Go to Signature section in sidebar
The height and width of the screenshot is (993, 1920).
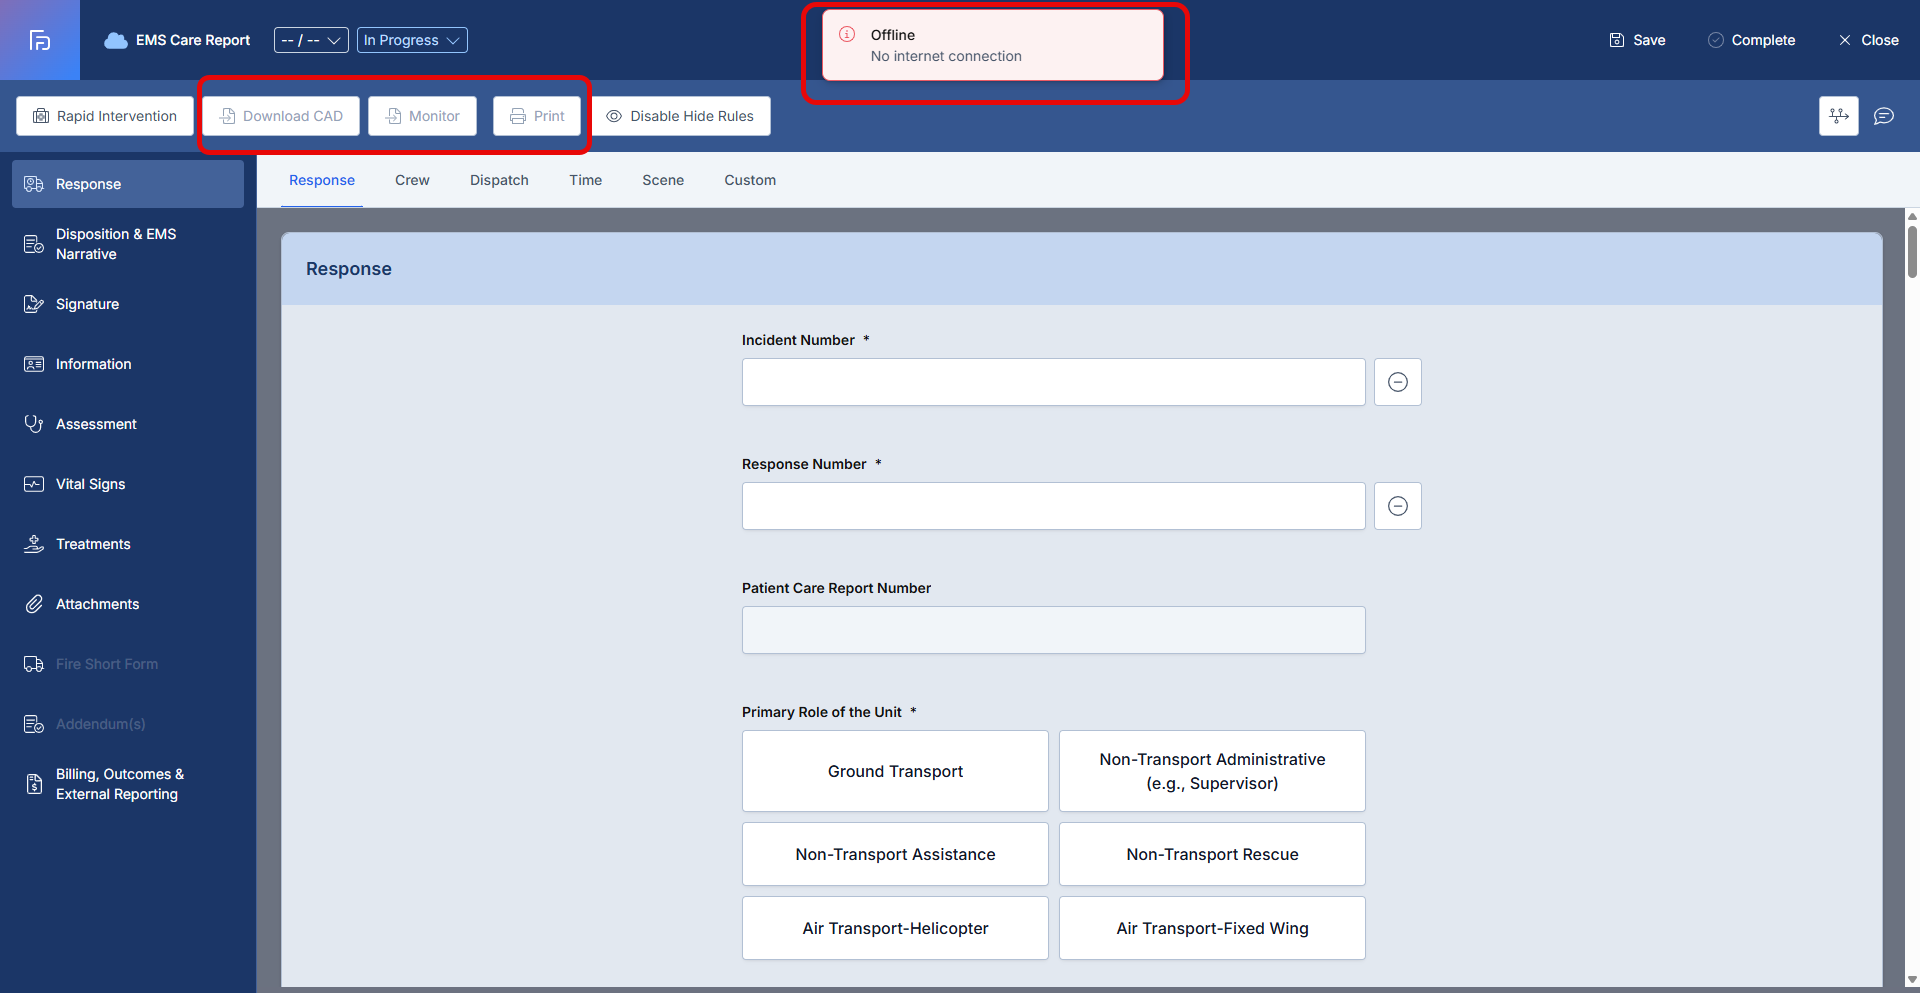point(128,304)
